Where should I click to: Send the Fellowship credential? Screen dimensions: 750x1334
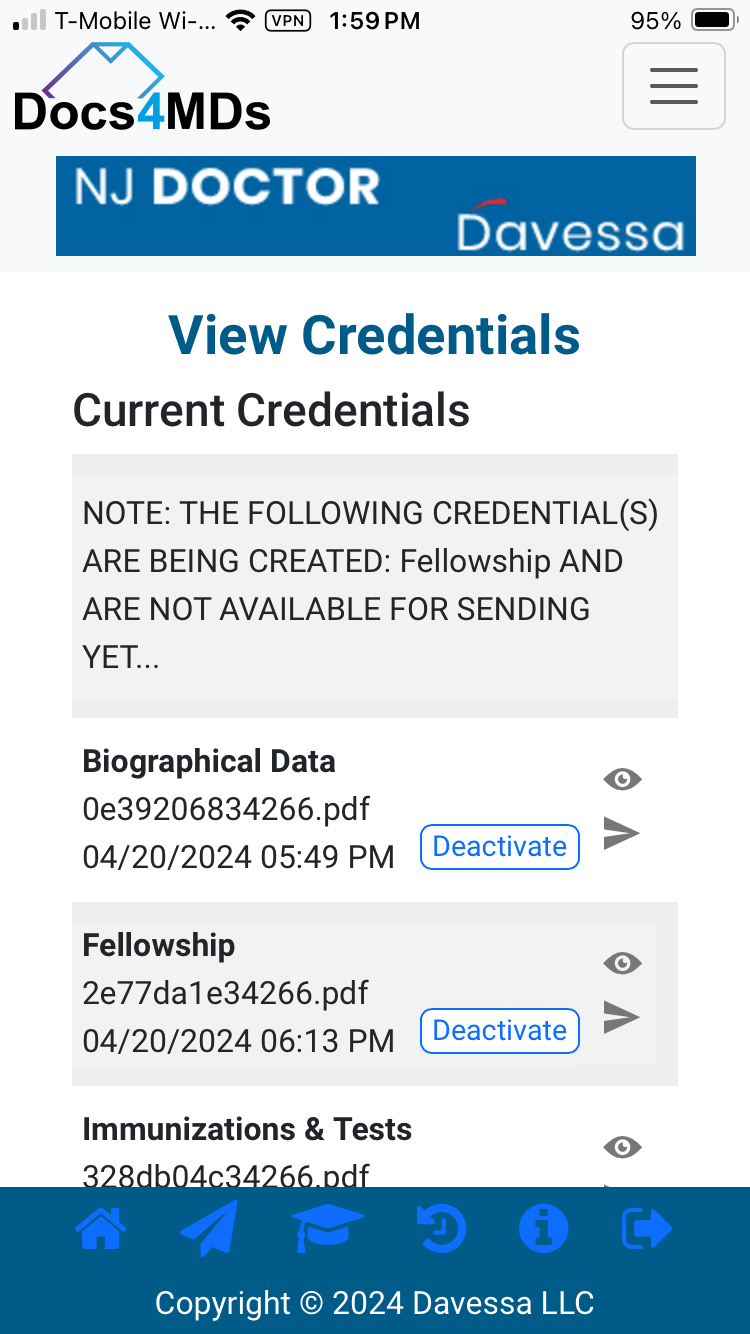pos(621,1017)
